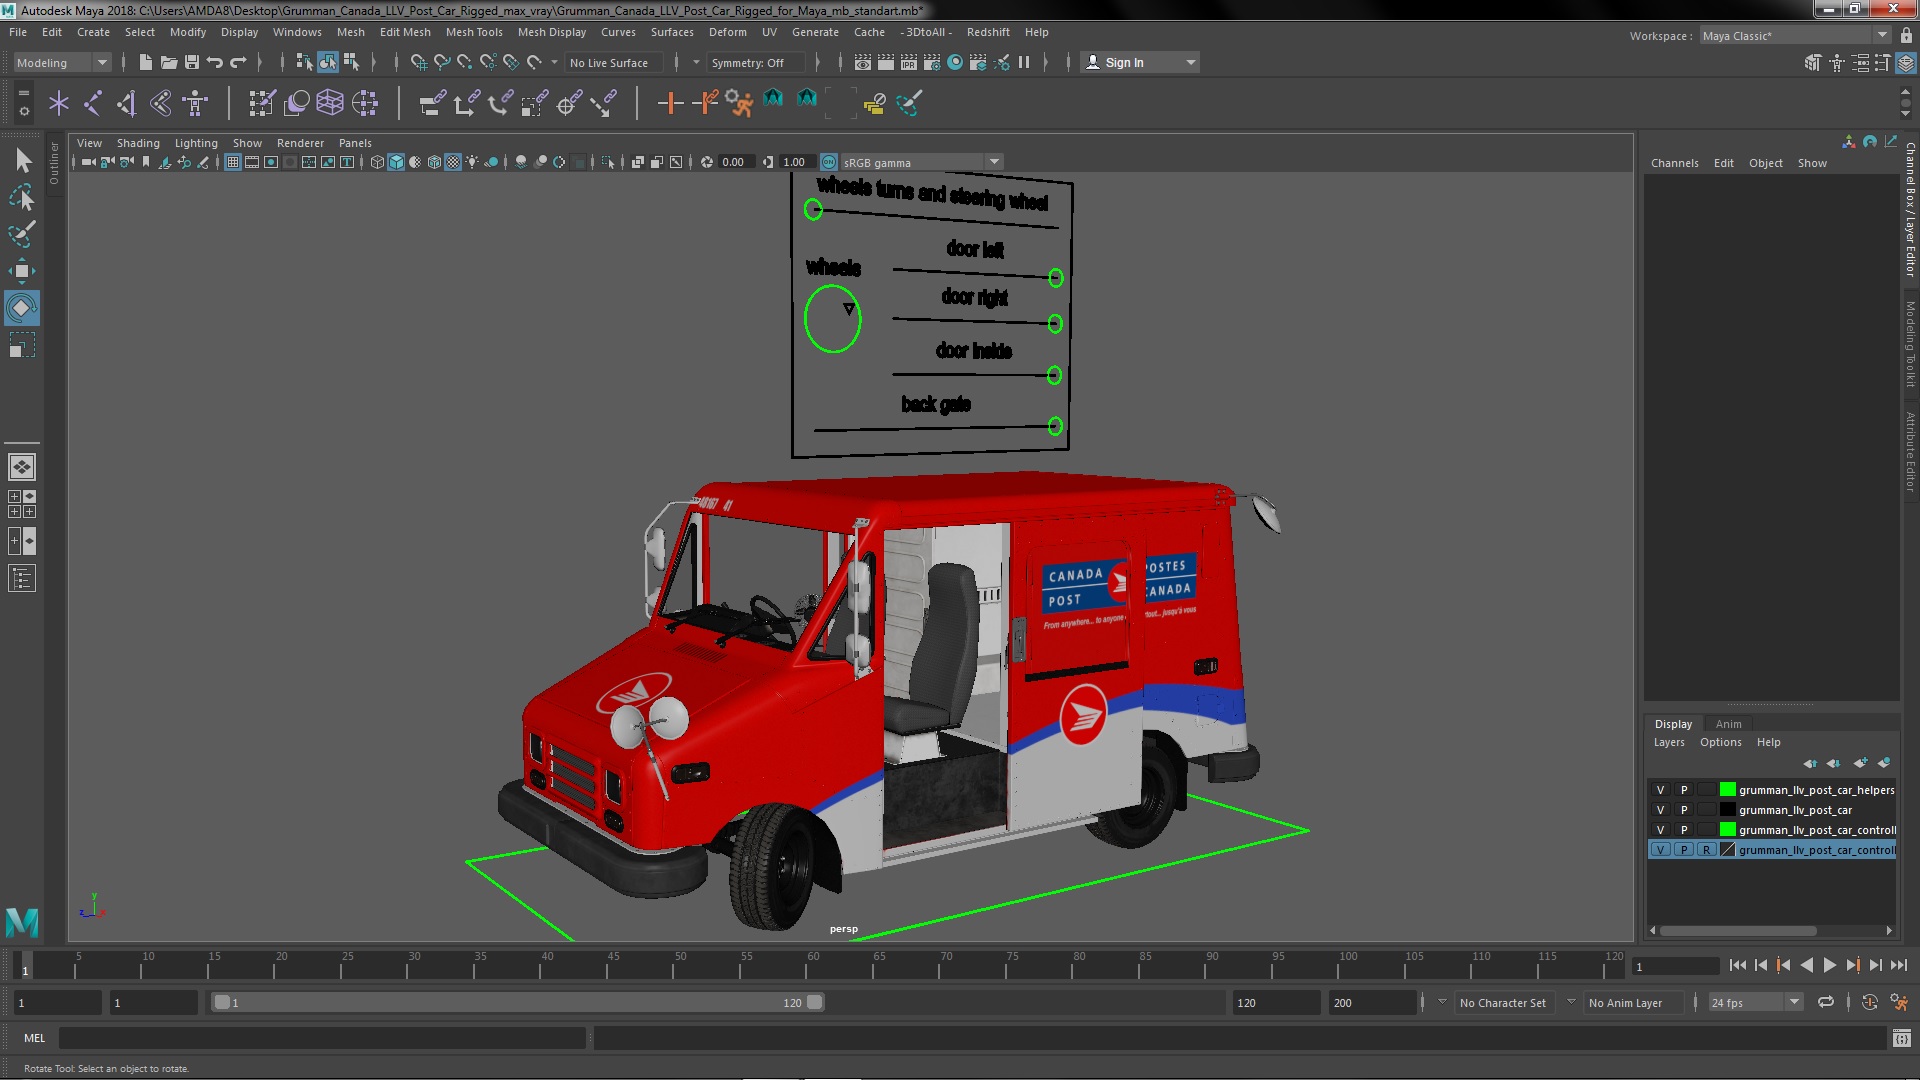
Task: Toggle the viewport grid icon
Action: [x=233, y=162]
